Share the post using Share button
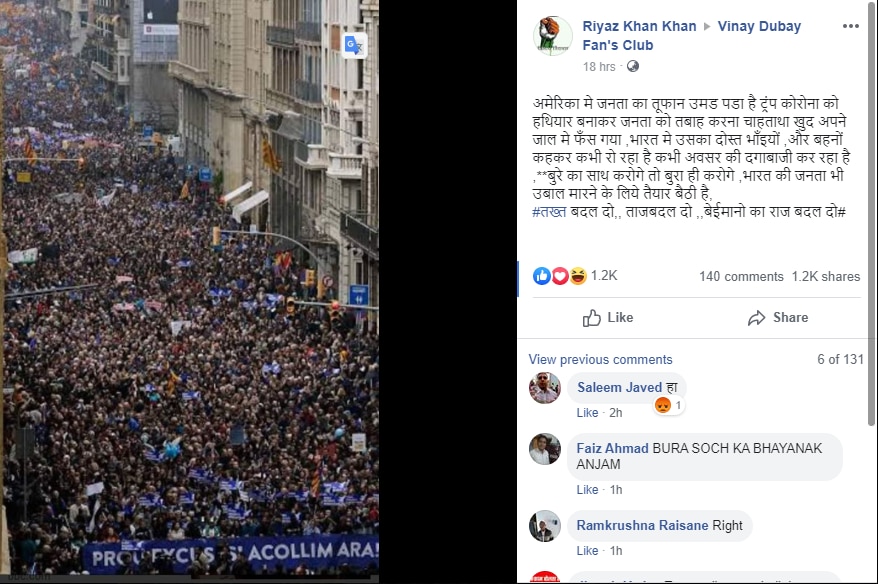Image resolution: width=878 pixels, height=584 pixels. click(x=778, y=317)
